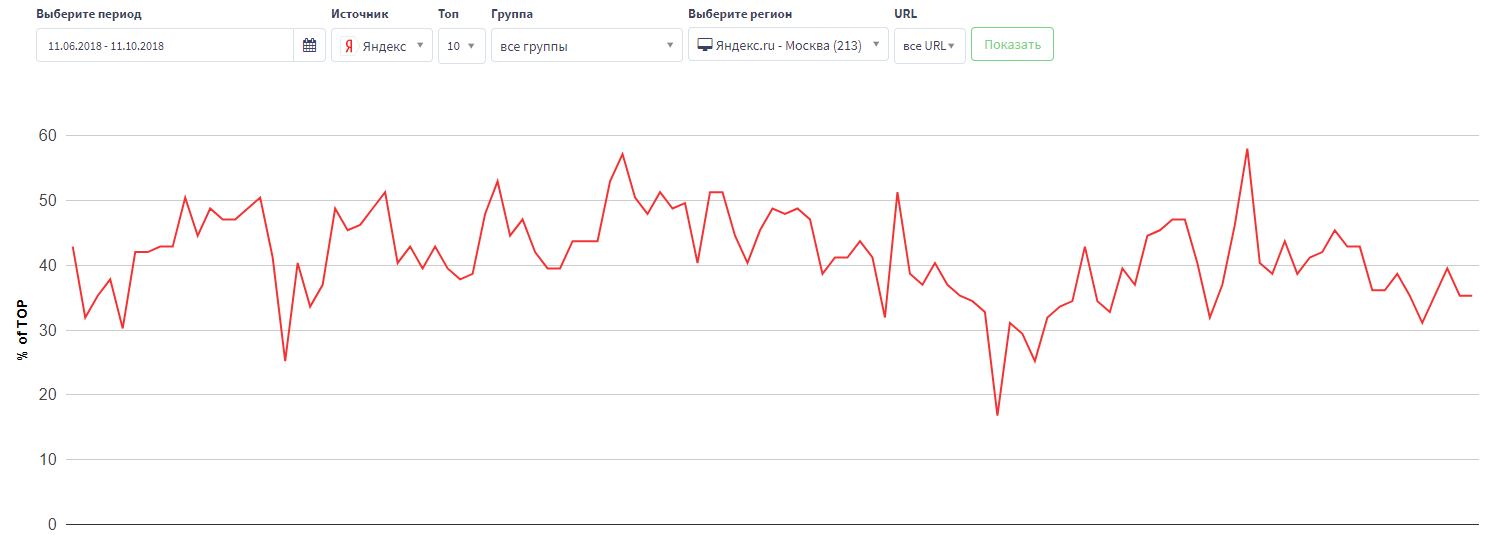Image resolution: width=1488 pixels, height=537 pixels.
Task: Click the lowest dip near 17 on chart
Action: click(997, 414)
